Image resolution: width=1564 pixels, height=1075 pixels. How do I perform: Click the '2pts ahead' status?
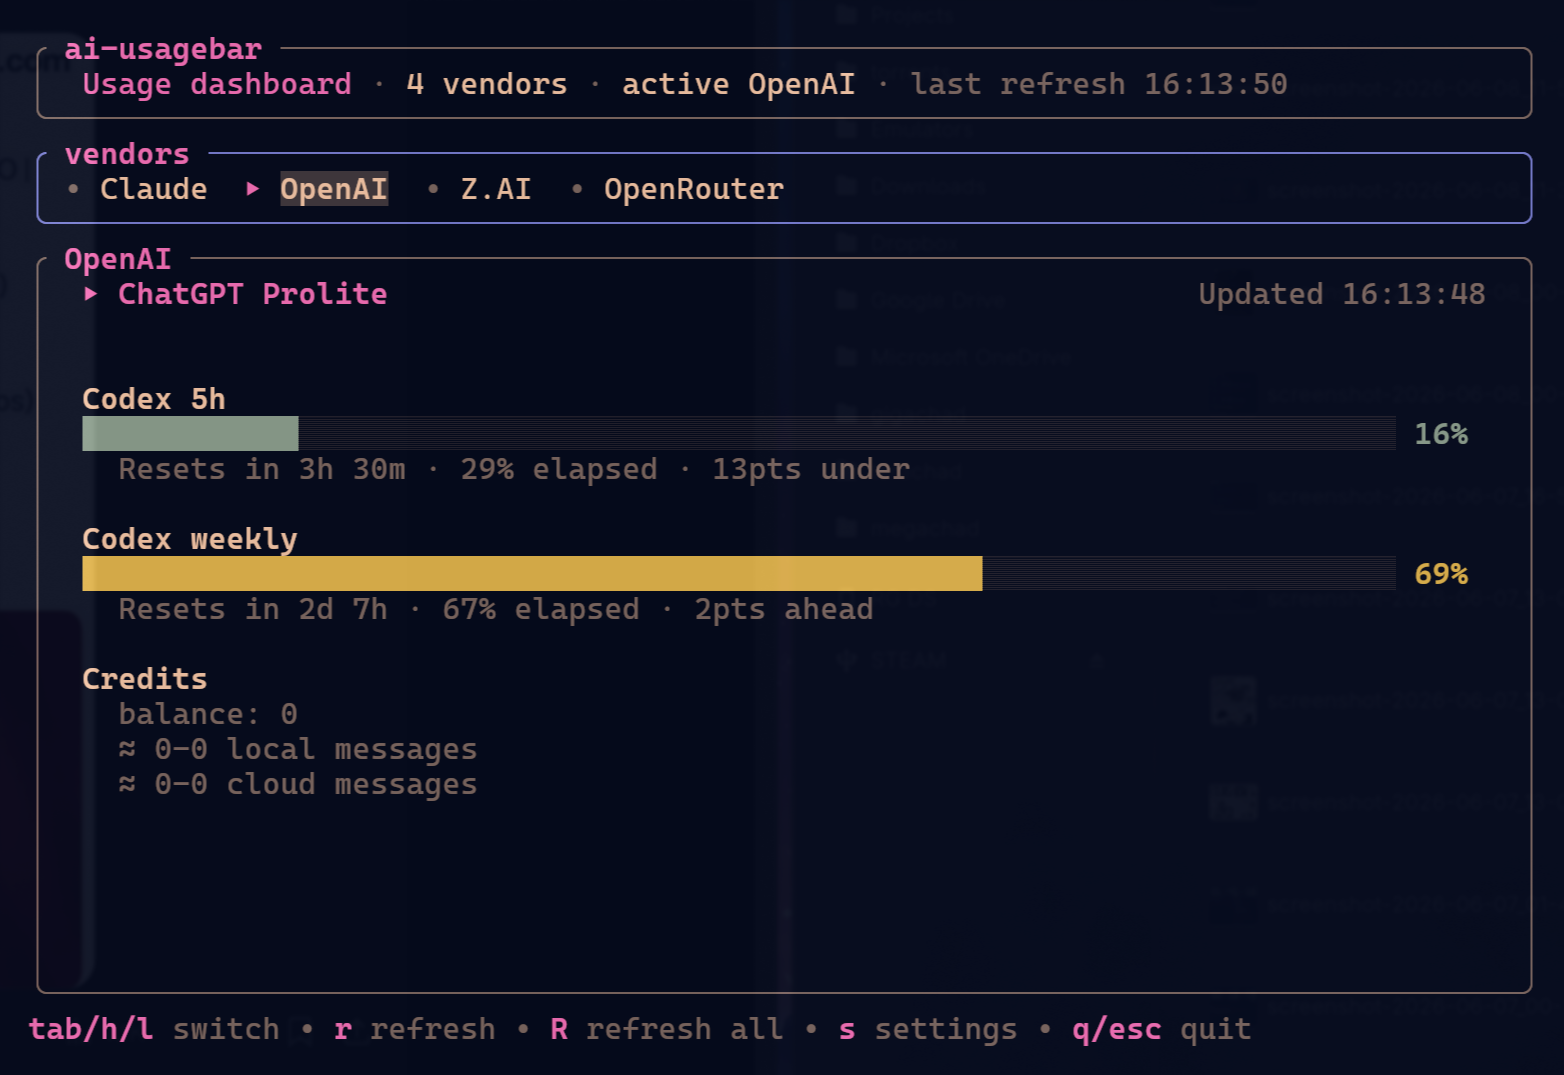click(x=784, y=609)
